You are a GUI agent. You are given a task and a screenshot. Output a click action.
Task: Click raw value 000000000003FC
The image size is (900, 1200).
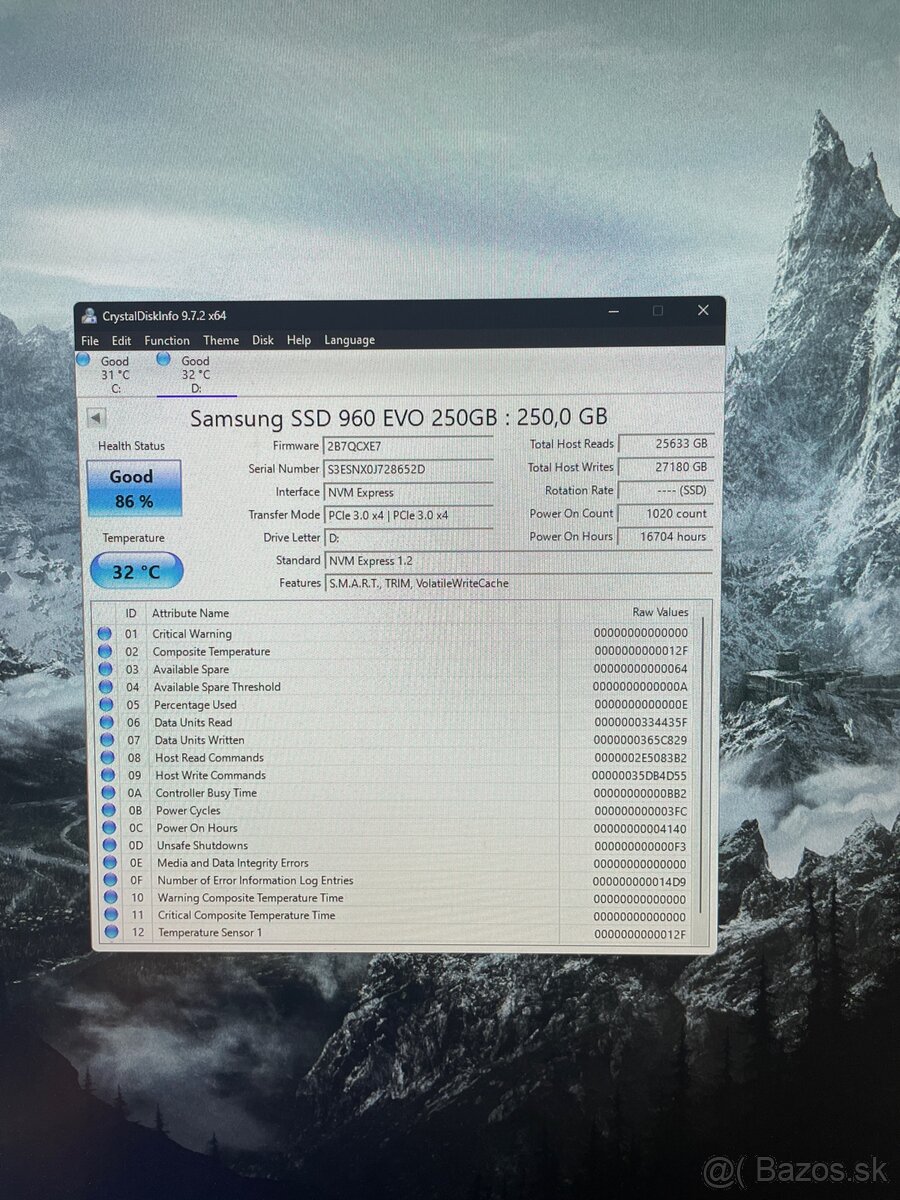tap(640, 810)
